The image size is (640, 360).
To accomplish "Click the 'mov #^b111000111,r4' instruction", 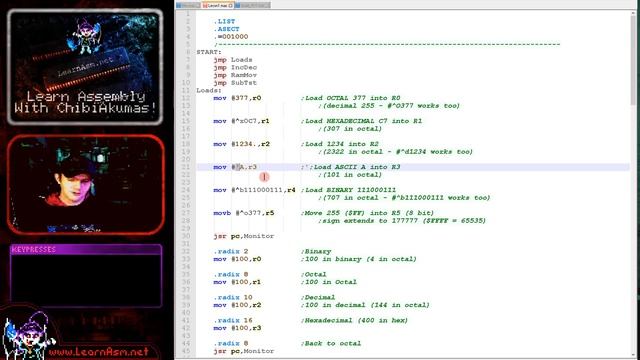I will coord(254,190).
